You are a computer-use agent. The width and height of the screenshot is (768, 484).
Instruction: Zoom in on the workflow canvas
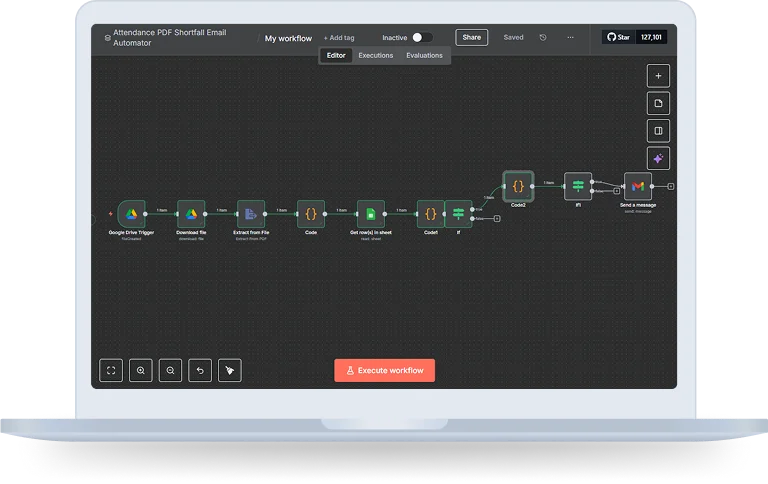tap(141, 370)
